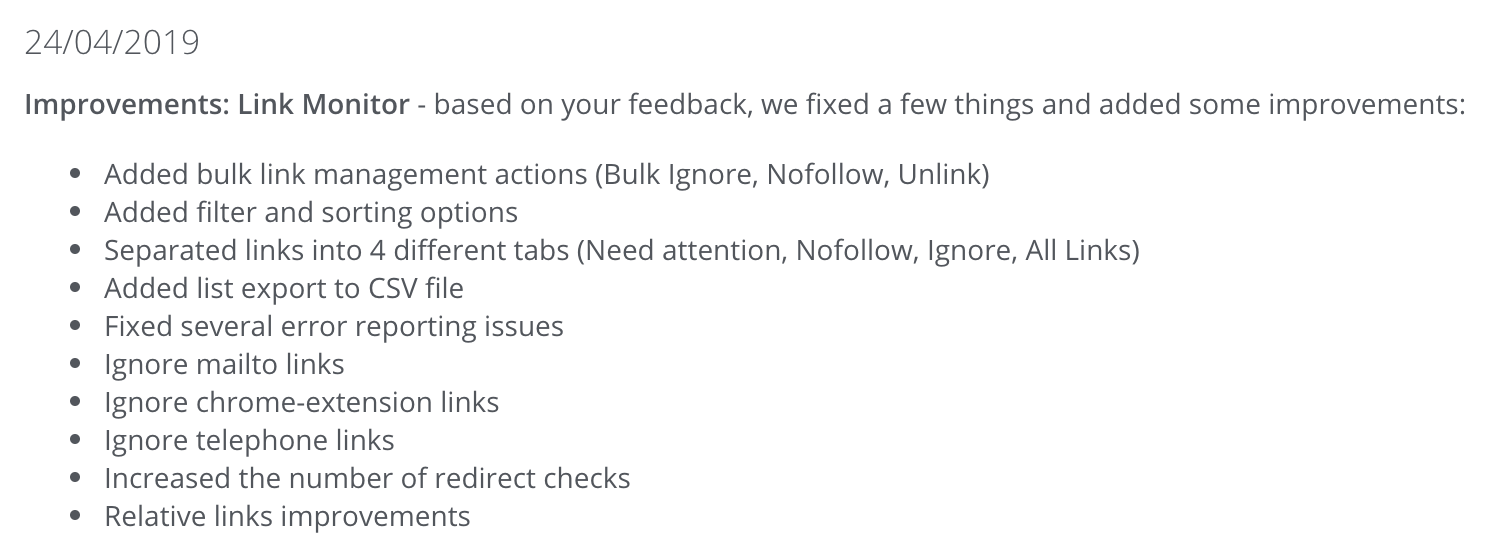Click "Increased the number of redirect checks" line

pos(367,479)
